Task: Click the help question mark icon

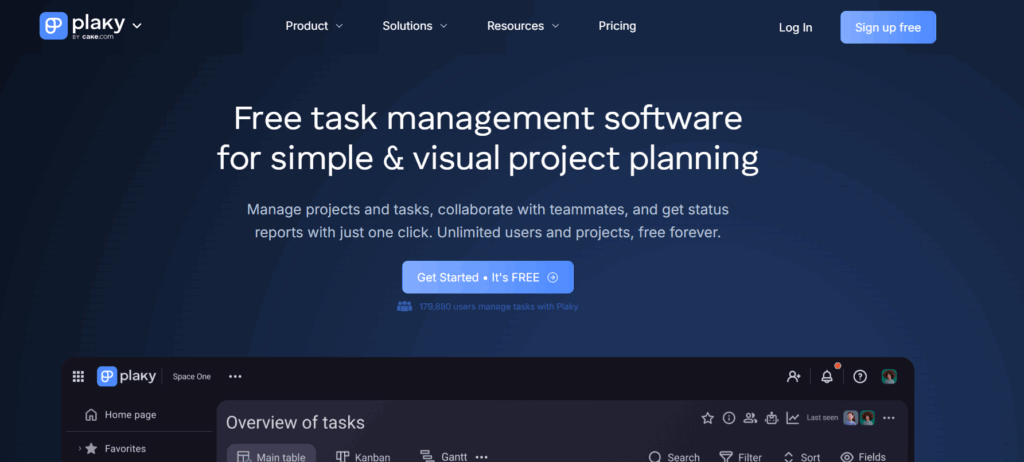Action: (859, 376)
